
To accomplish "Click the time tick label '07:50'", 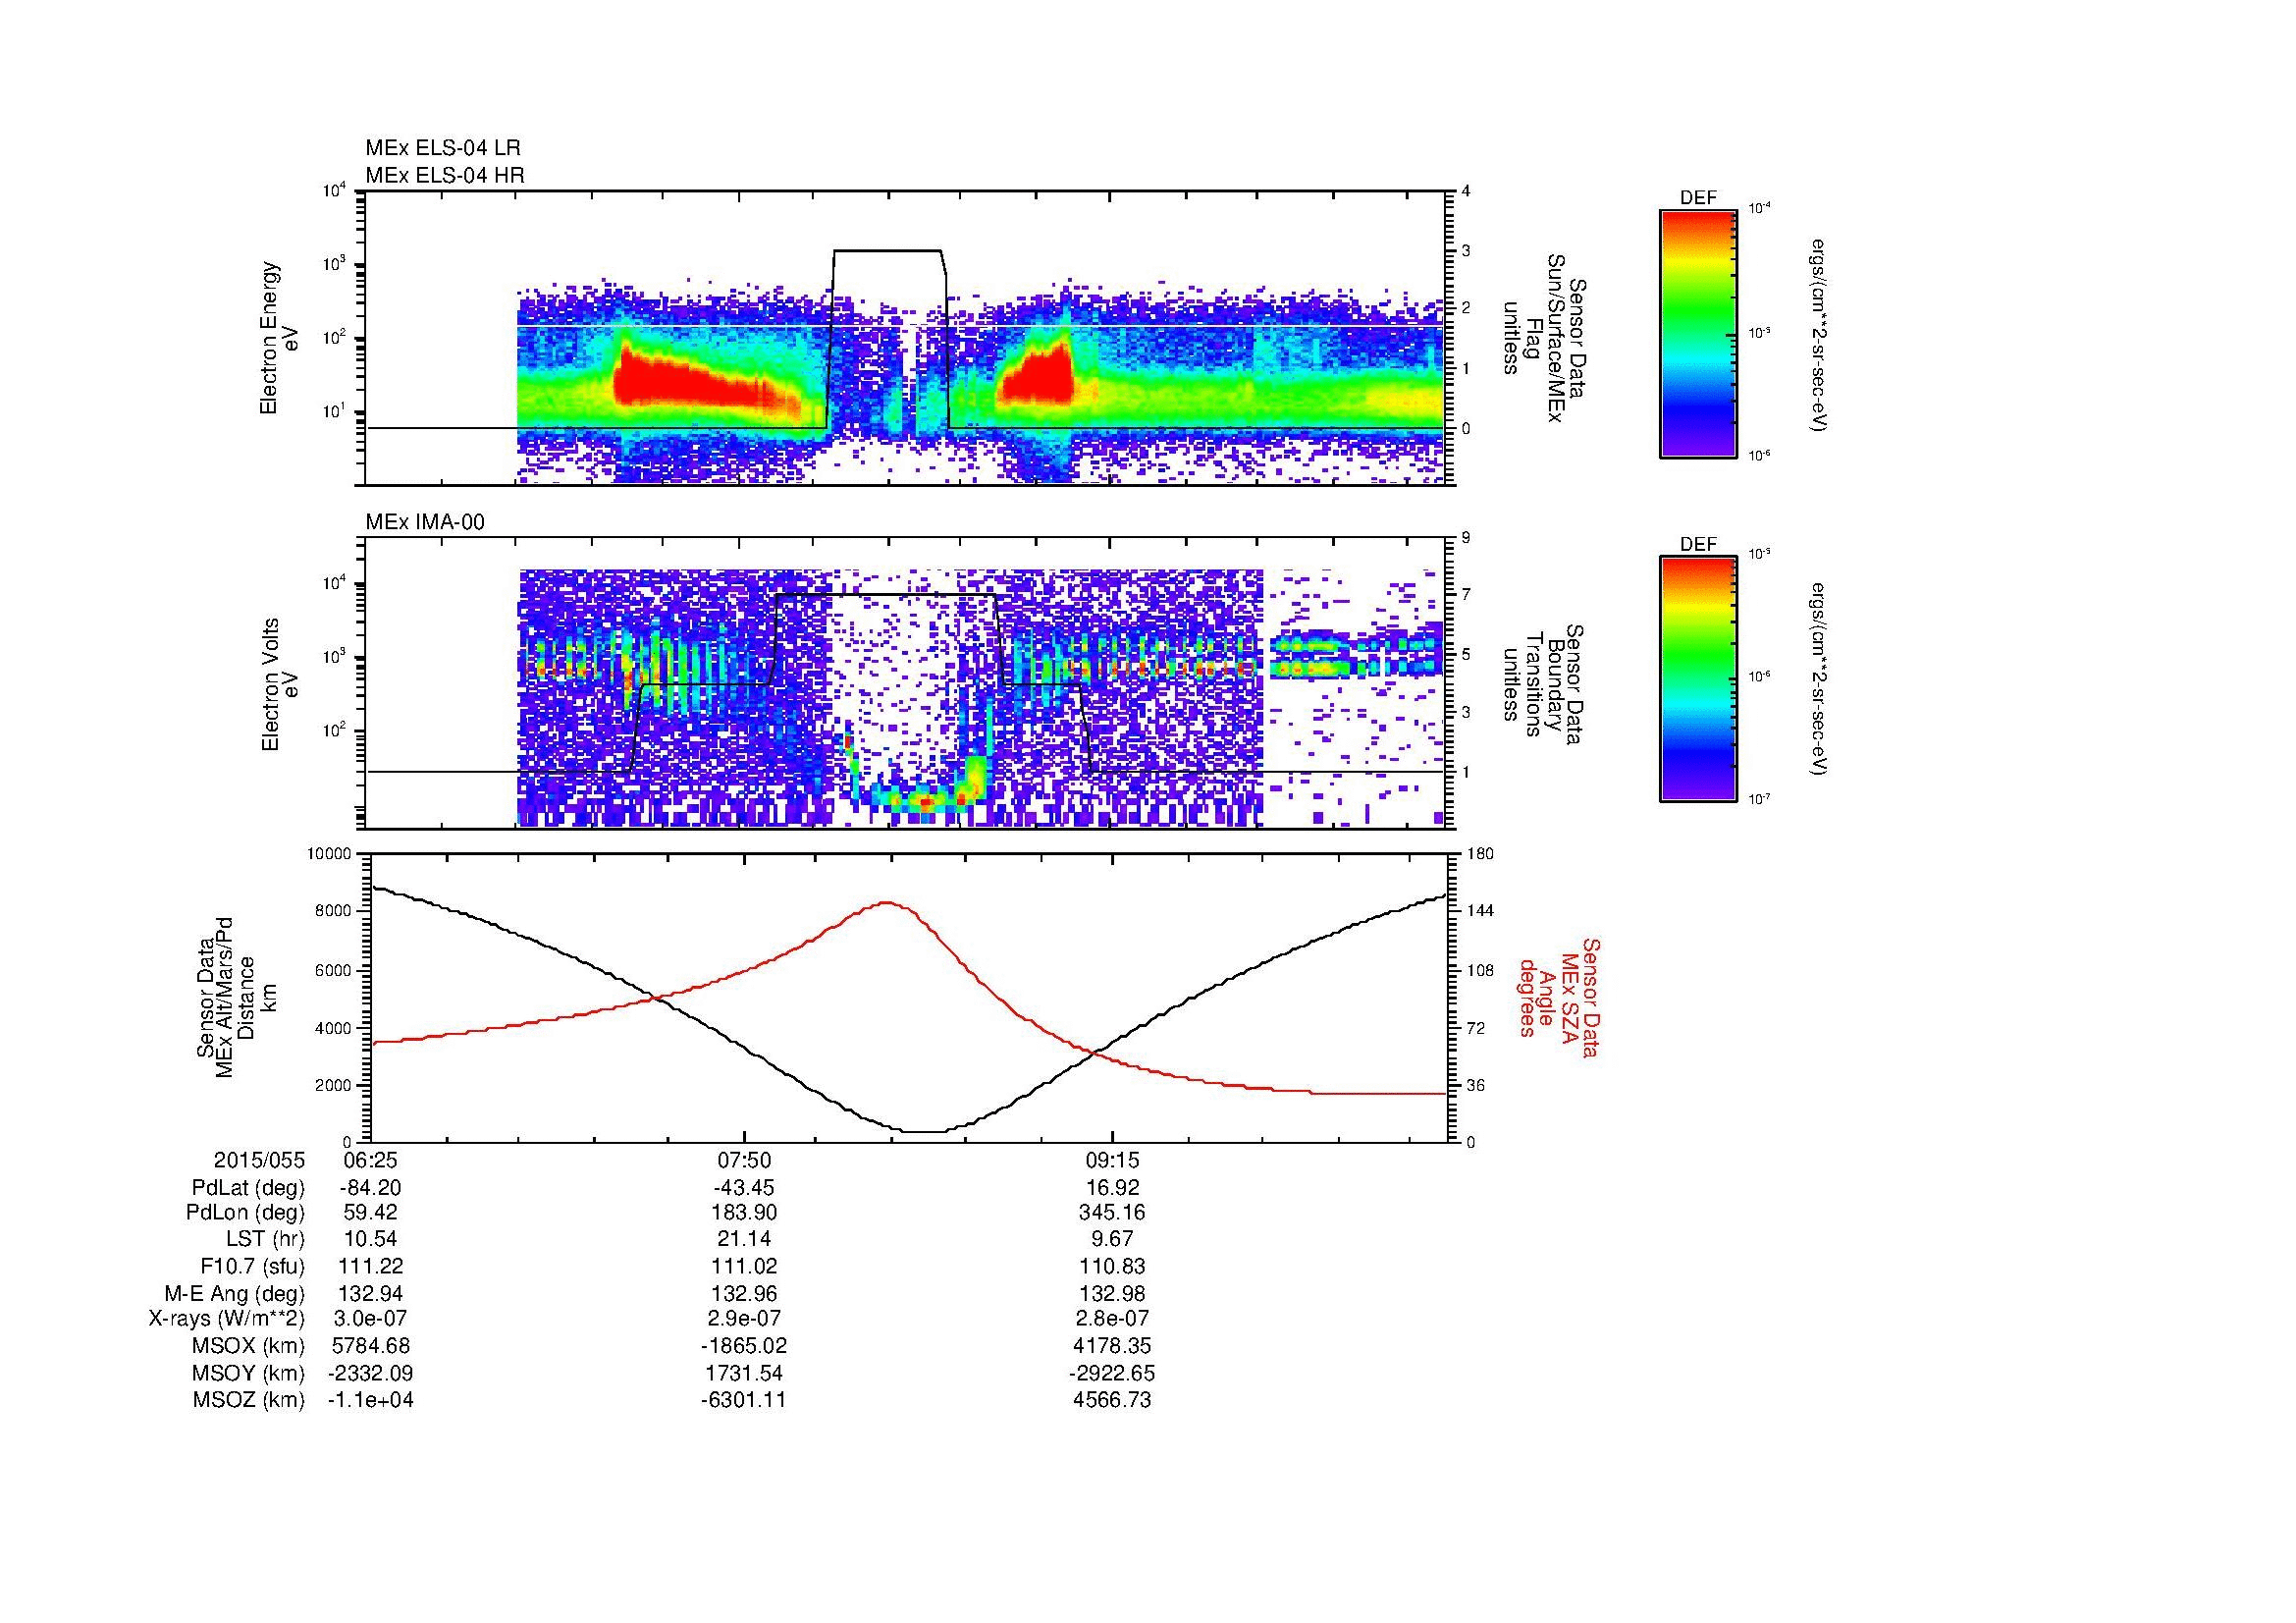I will [x=744, y=1160].
